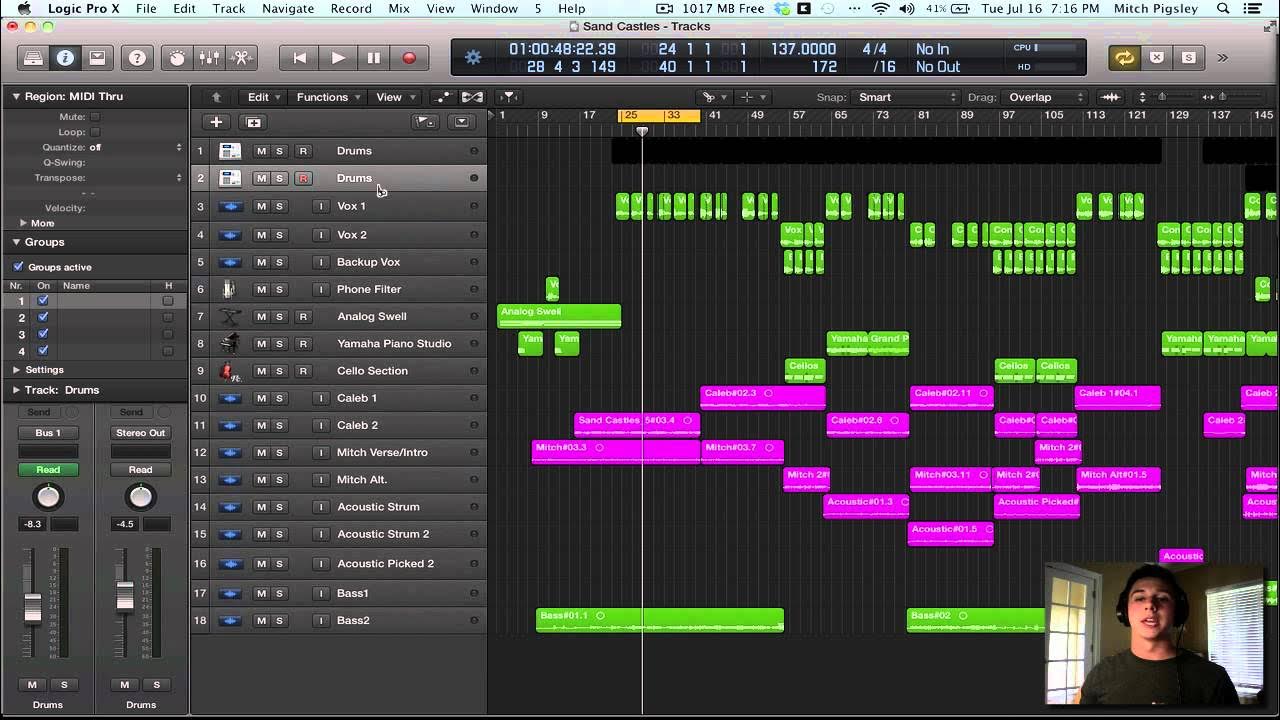Pause playback in the transport
Viewport: 1280px width, 720px height.
click(373, 58)
